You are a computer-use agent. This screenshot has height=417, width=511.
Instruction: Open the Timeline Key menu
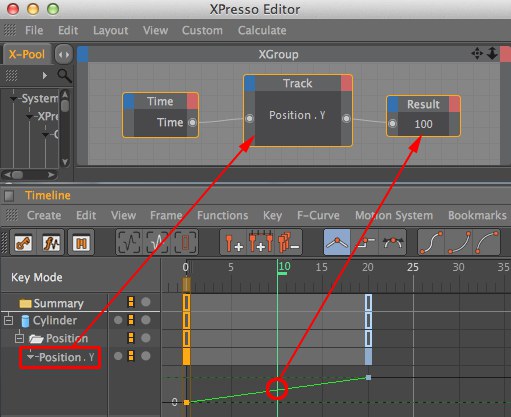[x=272, y=216]
